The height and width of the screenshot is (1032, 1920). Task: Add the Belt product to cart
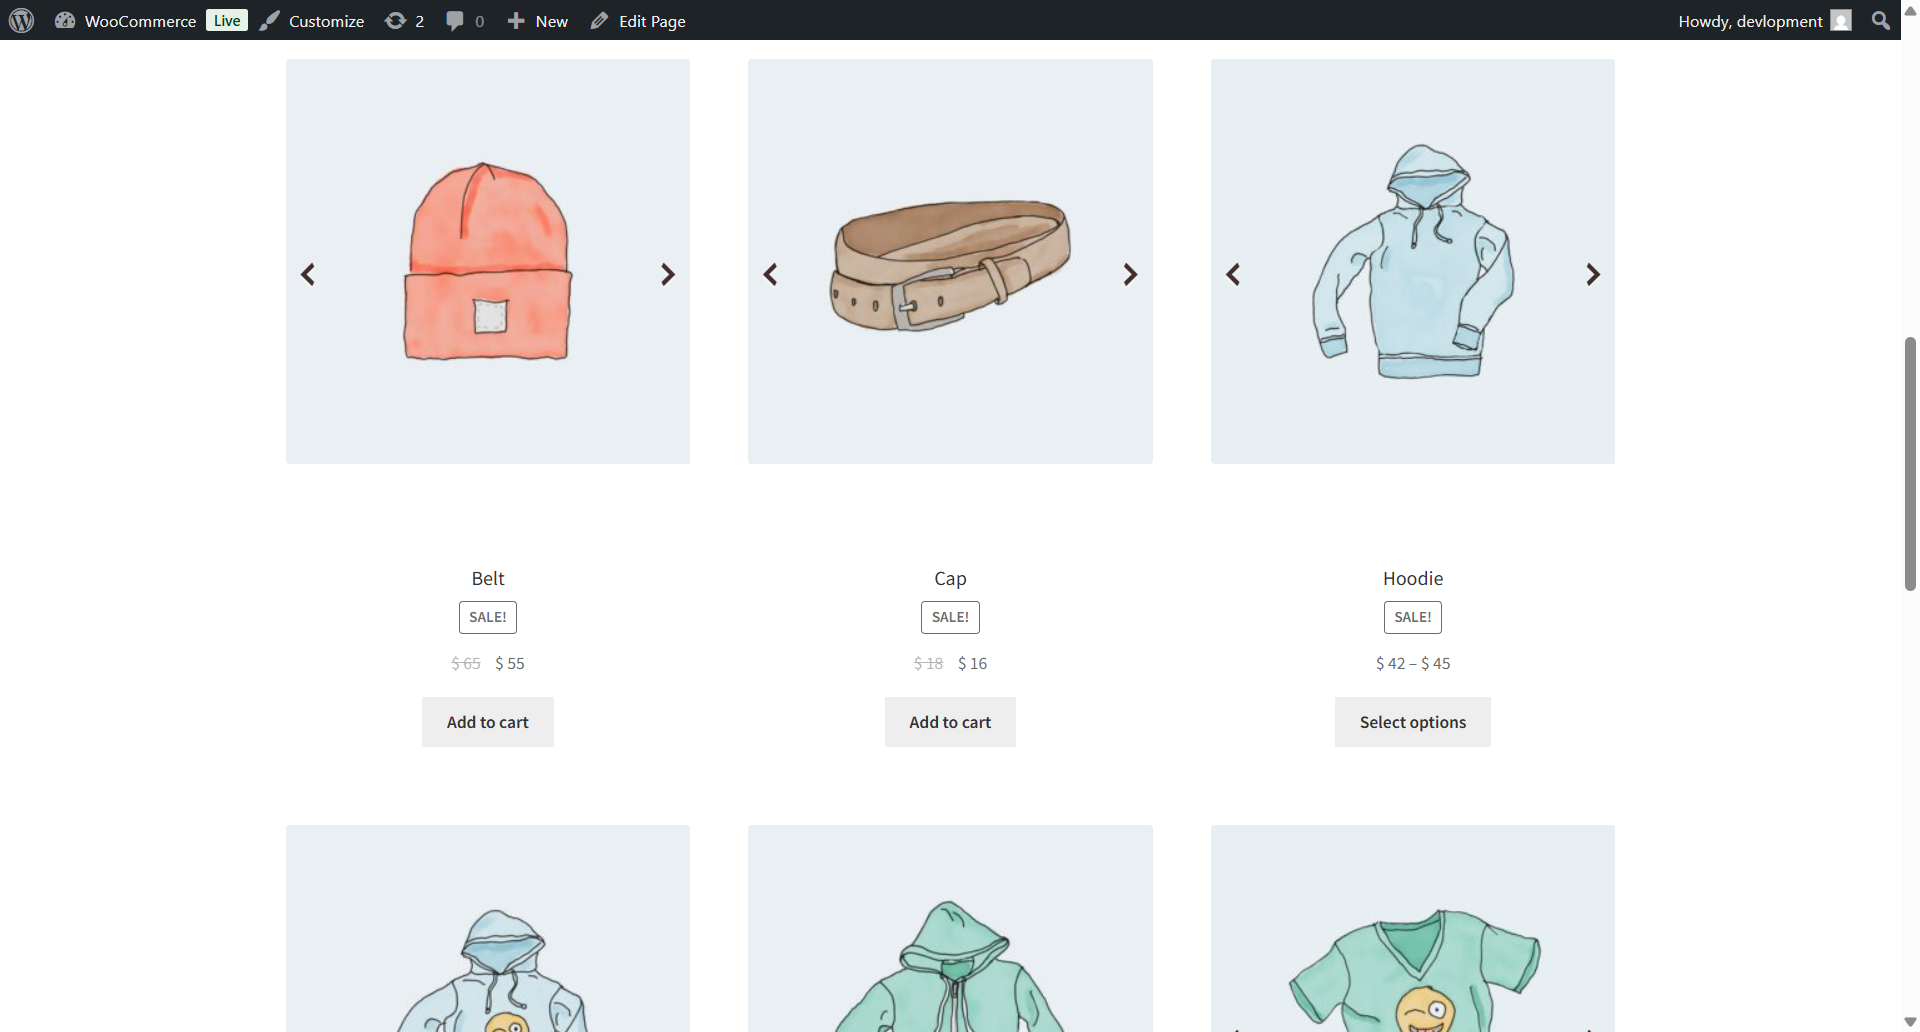(488, 722)
